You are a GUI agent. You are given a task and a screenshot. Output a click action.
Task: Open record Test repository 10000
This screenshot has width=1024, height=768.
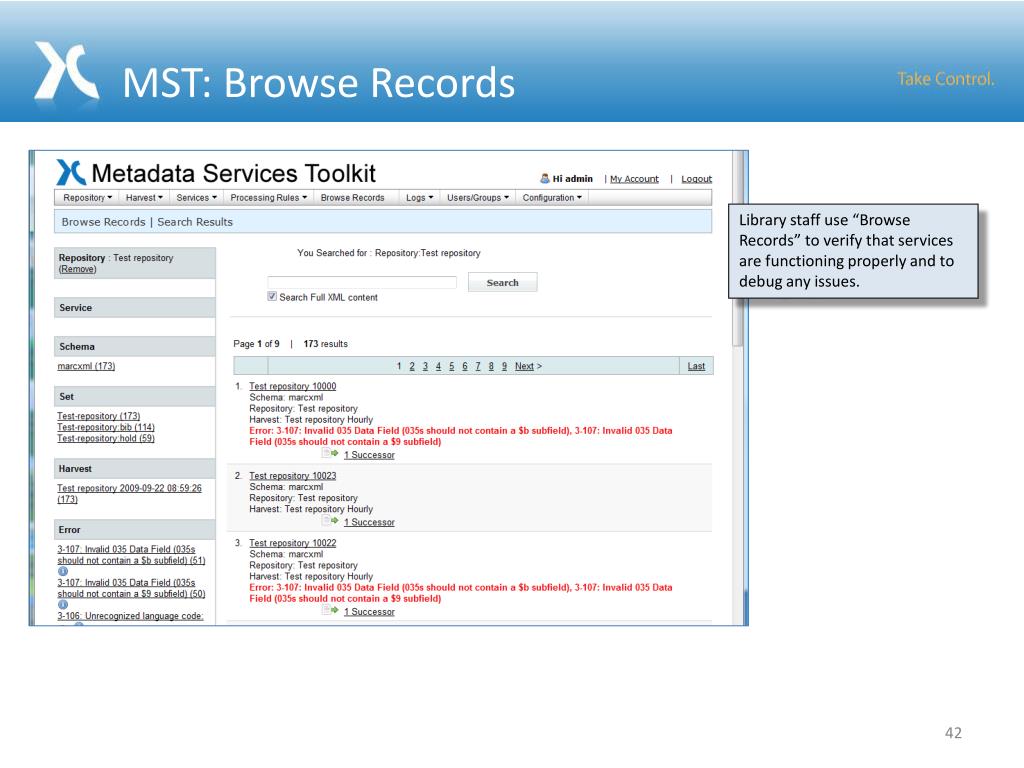(x=293, y=387)
